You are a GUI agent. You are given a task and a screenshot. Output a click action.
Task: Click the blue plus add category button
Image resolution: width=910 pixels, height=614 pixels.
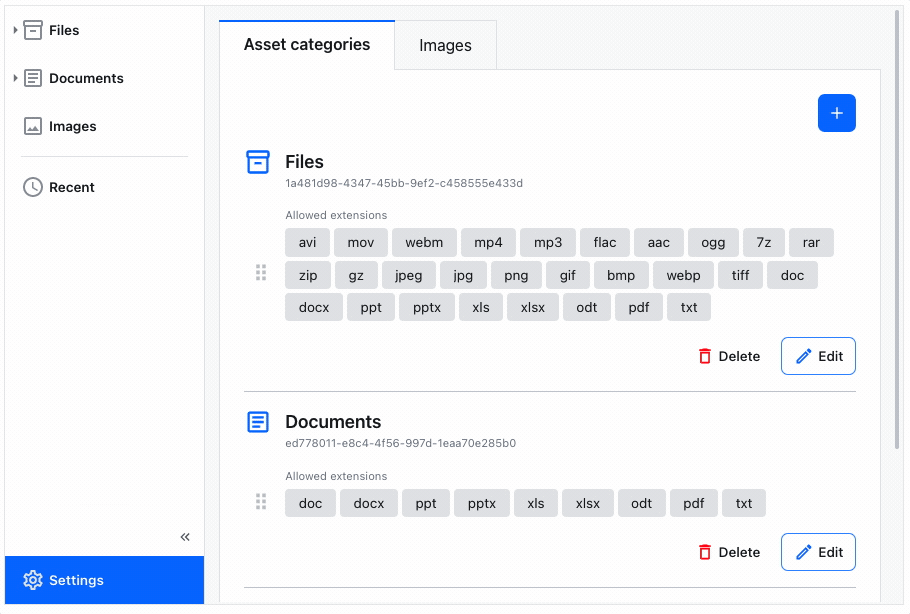click(x=836, y=113)
